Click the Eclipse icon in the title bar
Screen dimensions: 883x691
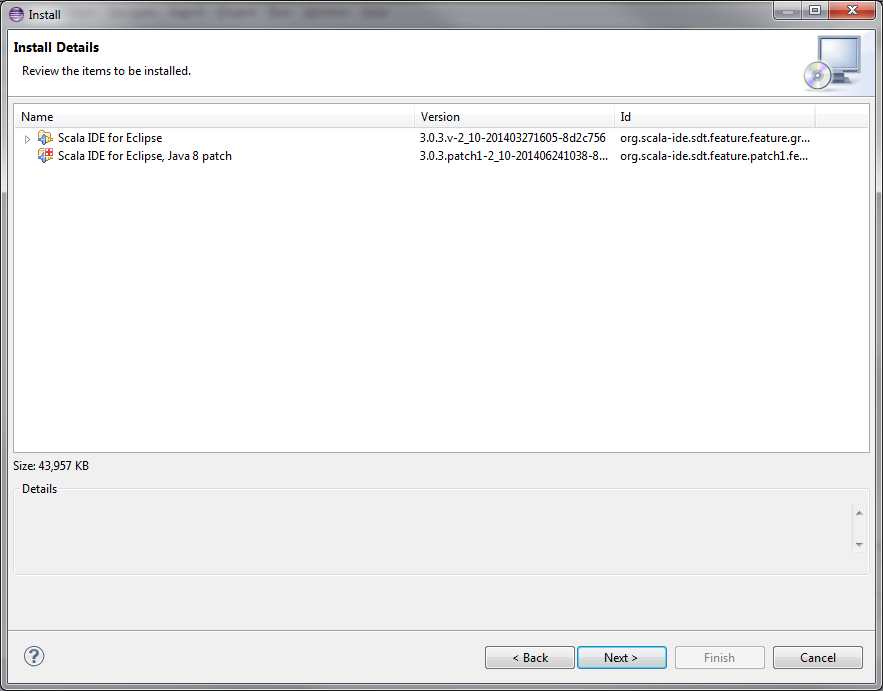point(16,14)
